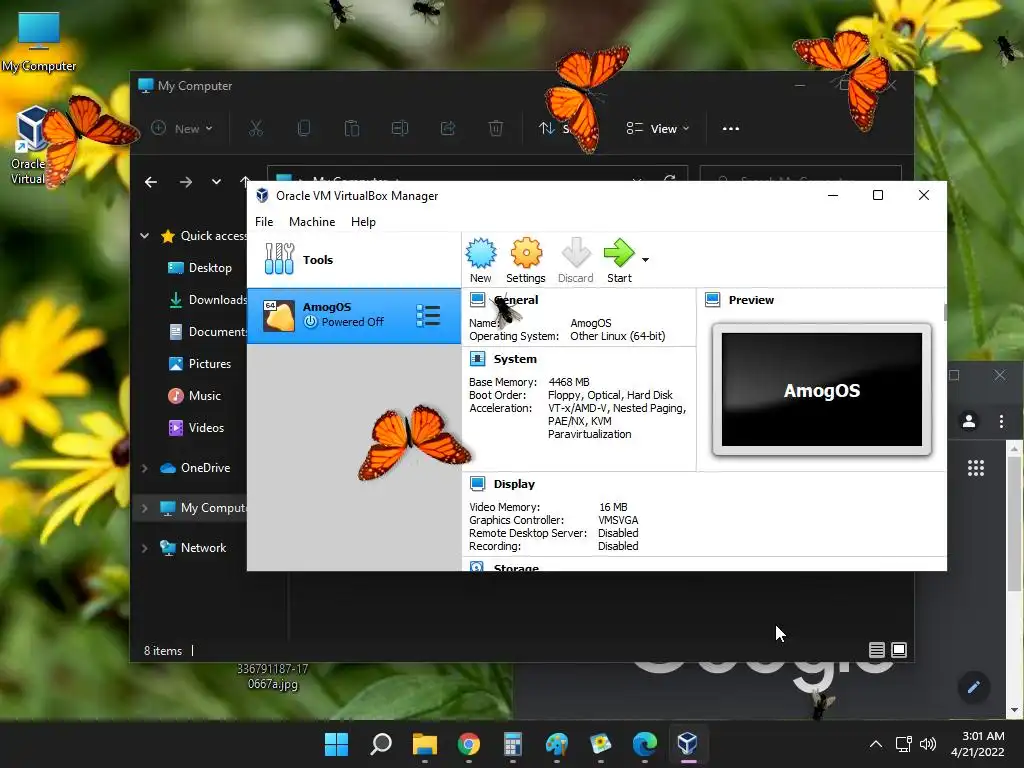
Task: Open the network icon in system tray
Action: [904, 744]
